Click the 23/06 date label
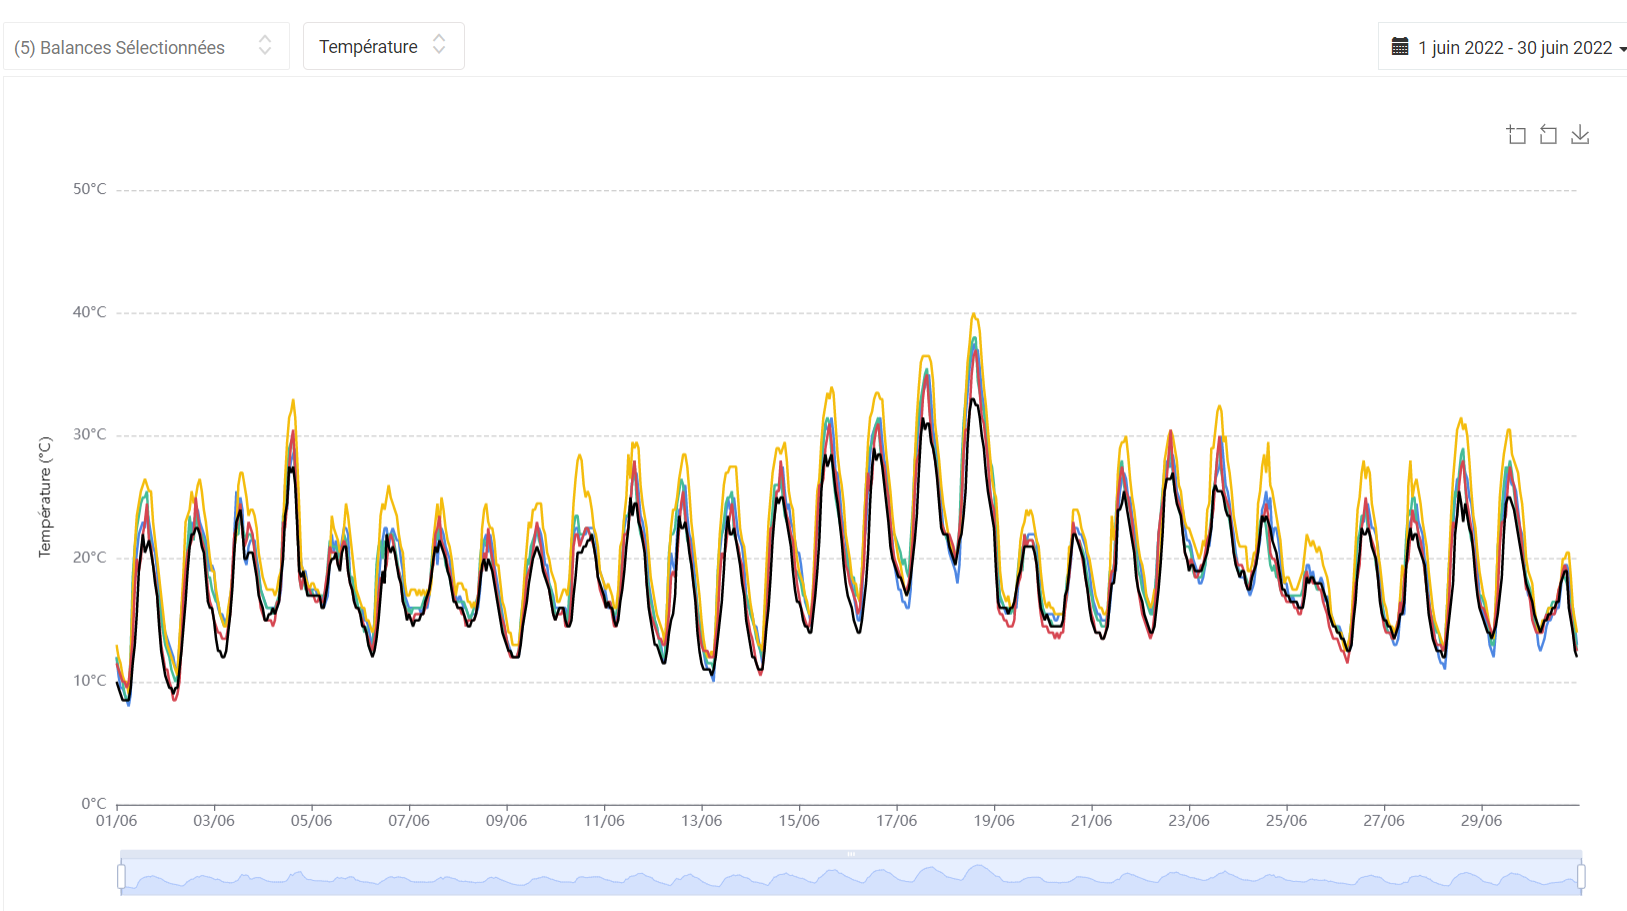The height and width of the screenshot is (911, 1627). coord(1189,821)
